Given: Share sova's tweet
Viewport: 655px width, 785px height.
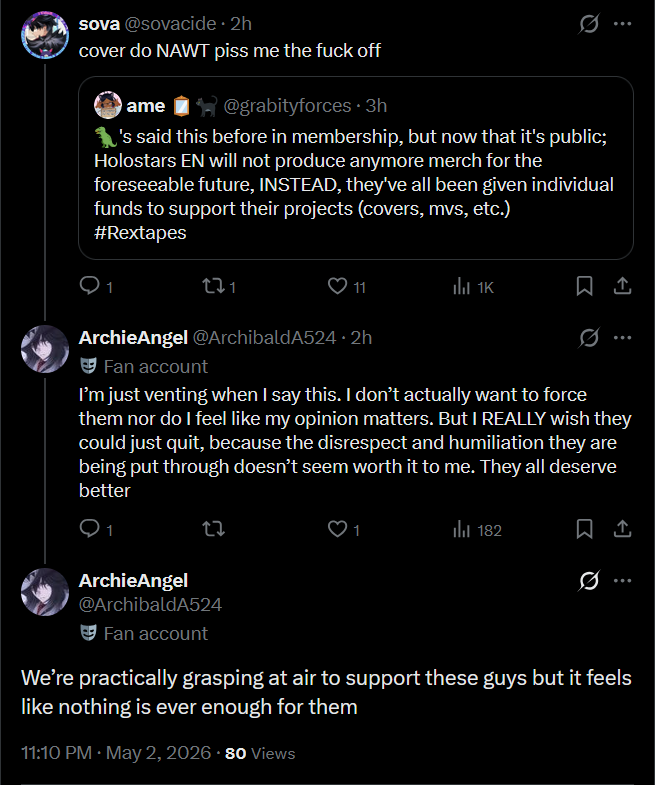Looking at the screenshot, I should coord(622,286).
